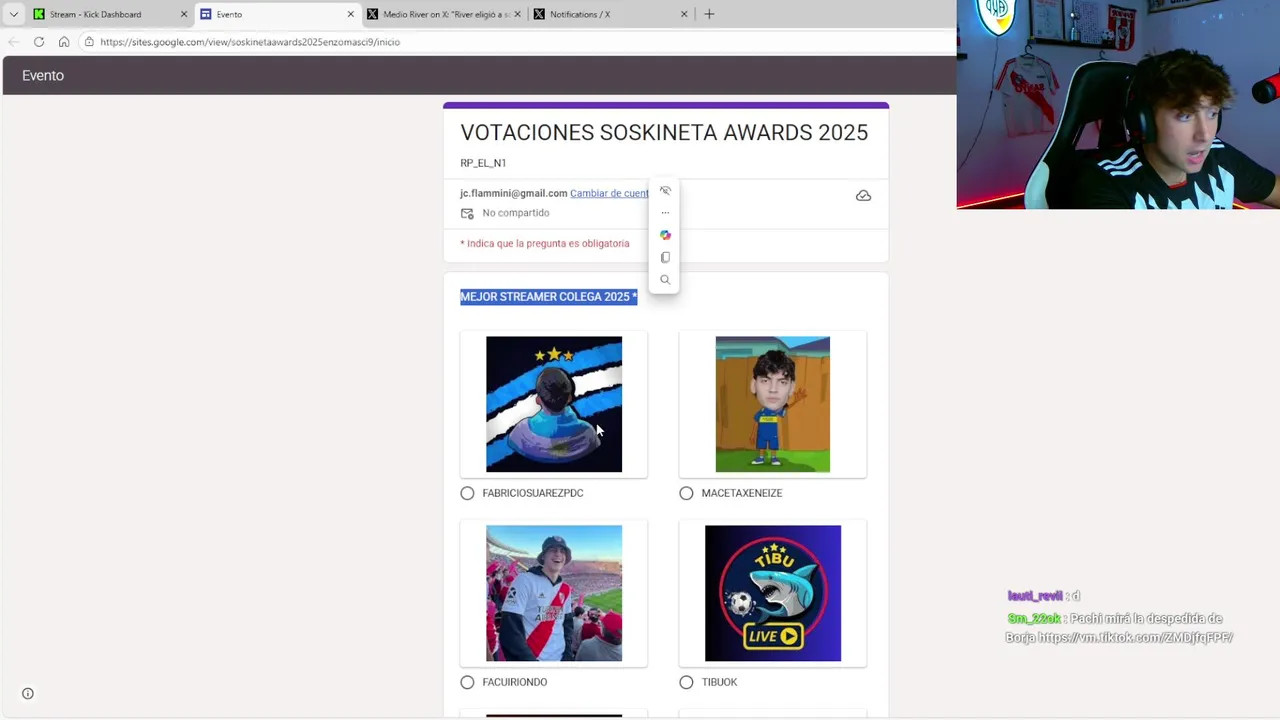Viewport: 1280px width, 720px height.
Task: Open more options in selection popup
Action: click(x=665, y=213)
